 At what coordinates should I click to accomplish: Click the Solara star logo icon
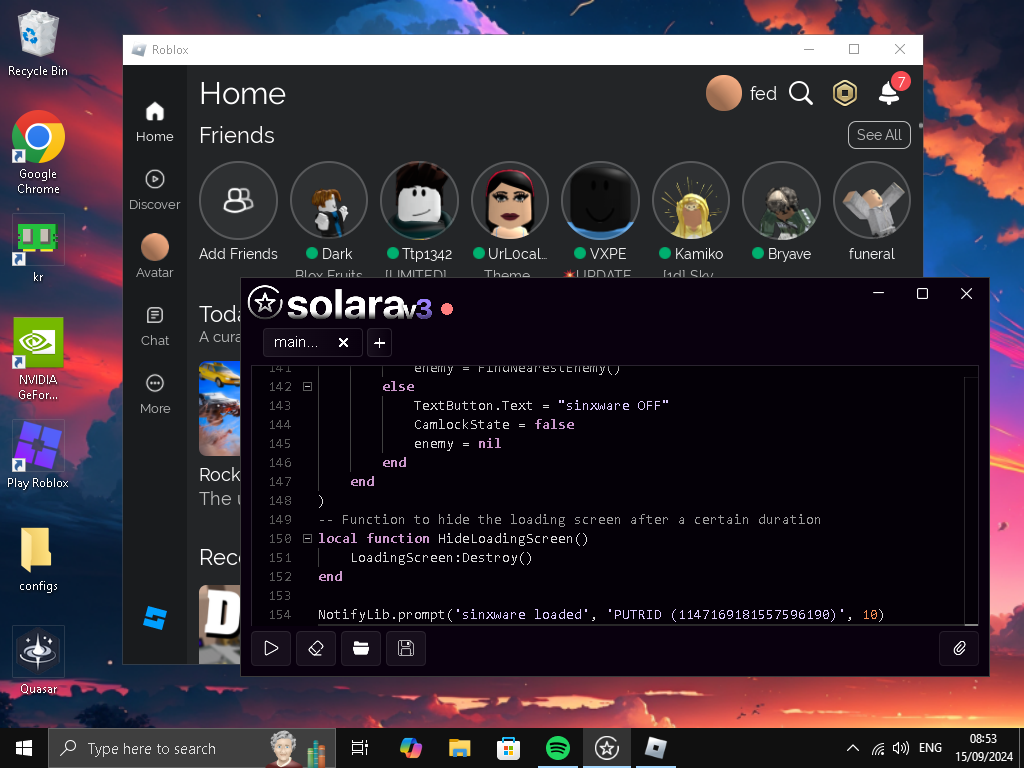264,303
